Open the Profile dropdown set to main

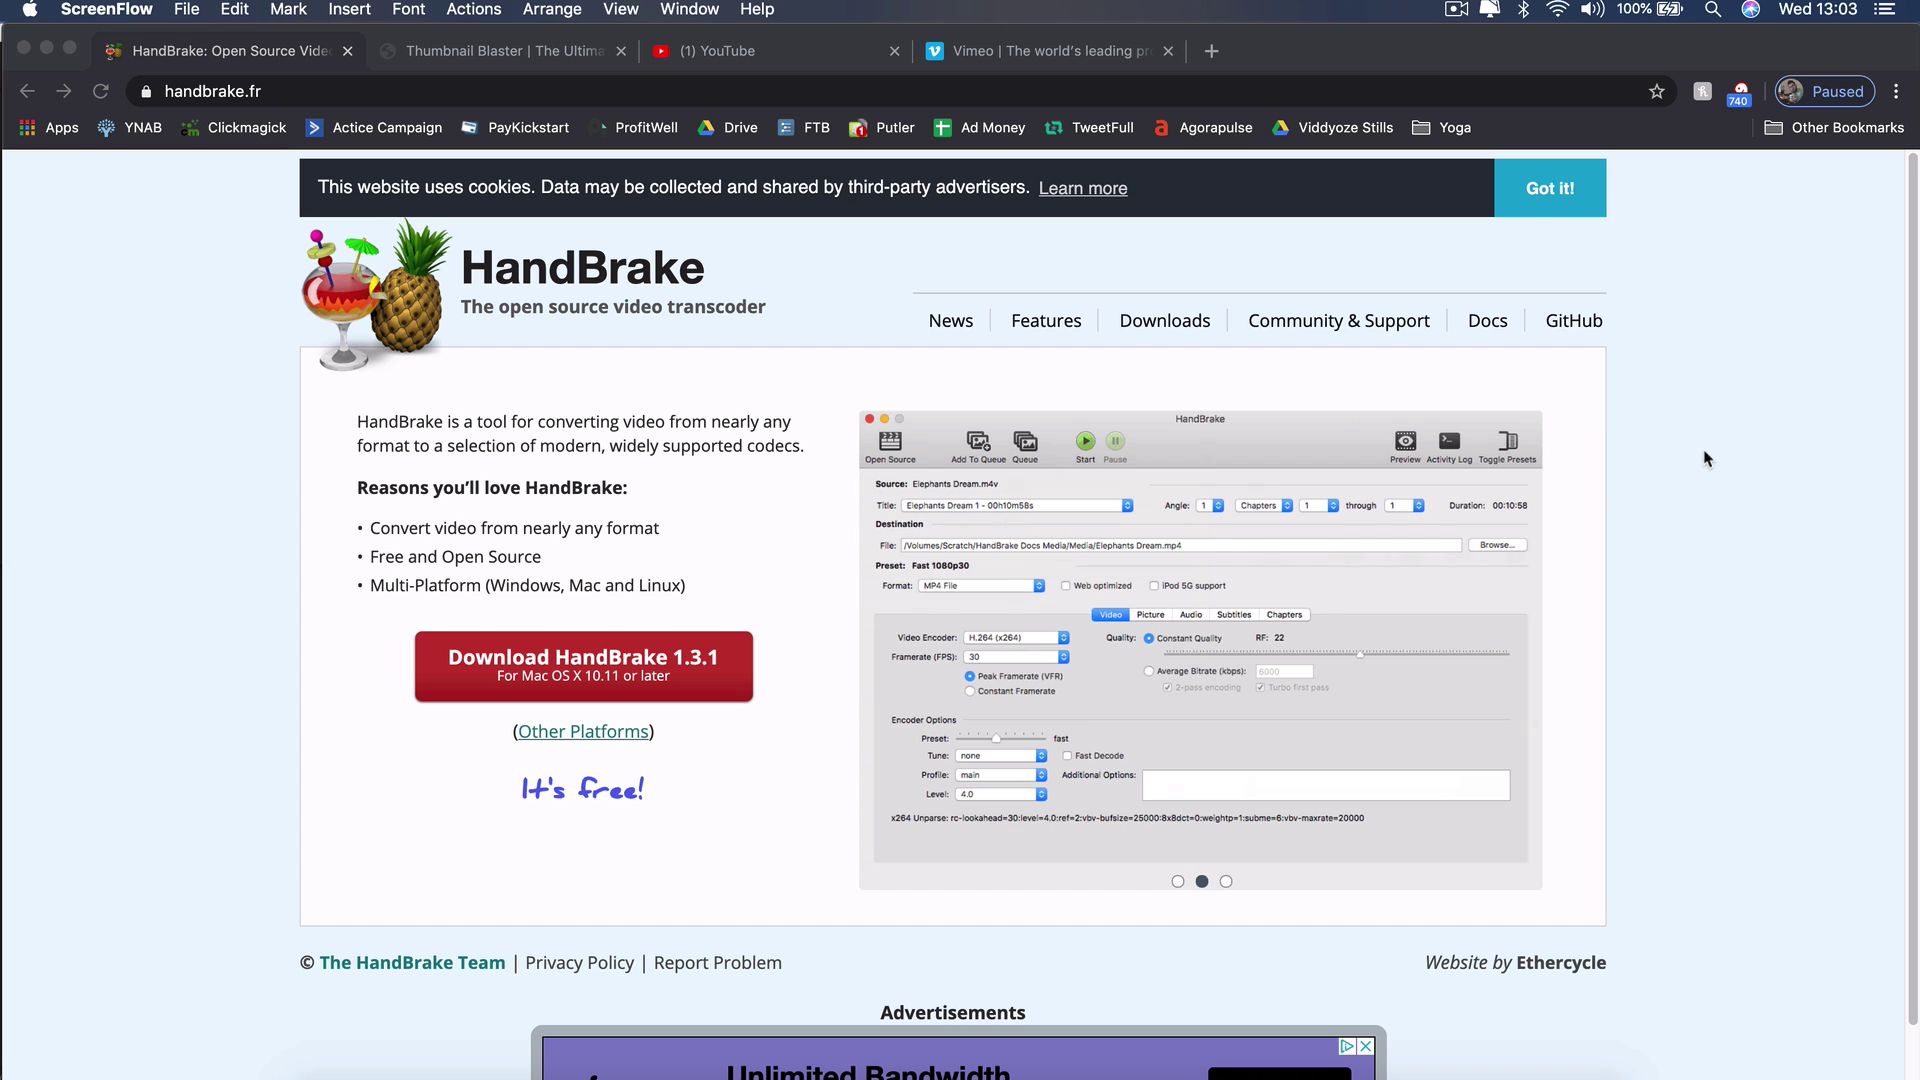click(1001, 775)
